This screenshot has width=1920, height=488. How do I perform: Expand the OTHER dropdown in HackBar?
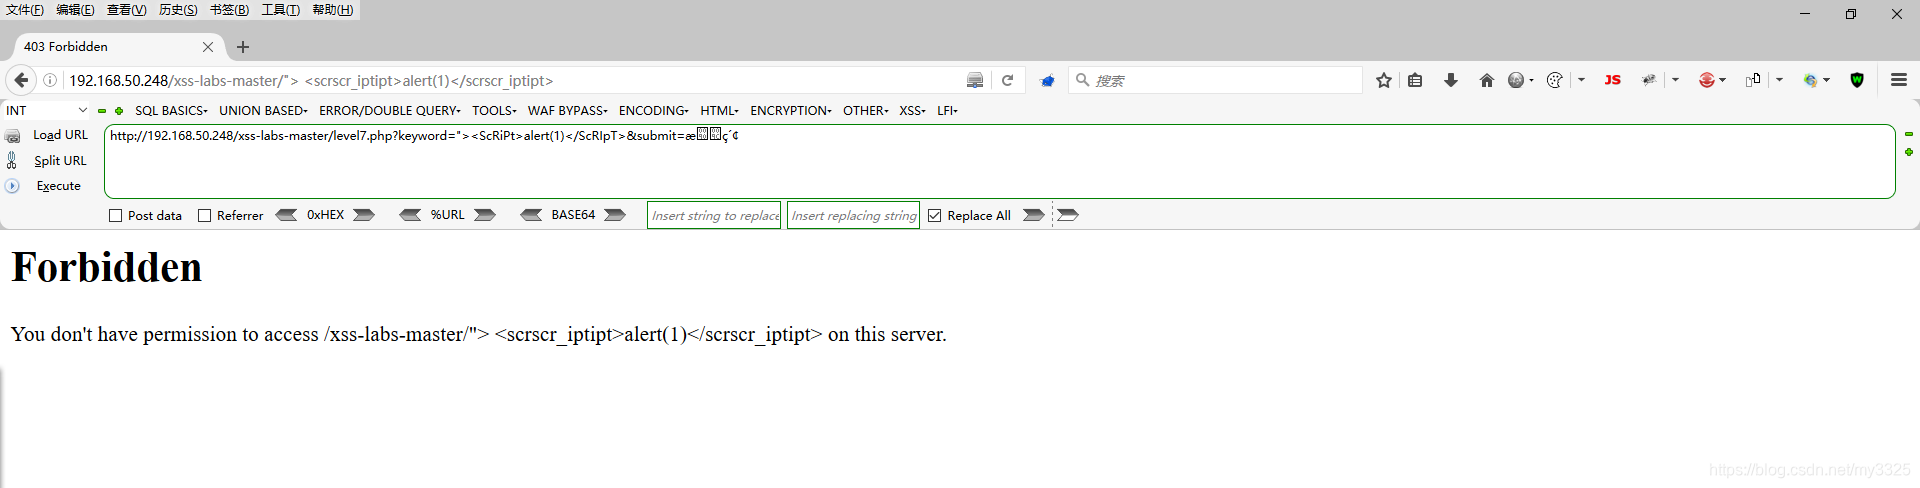866,110
